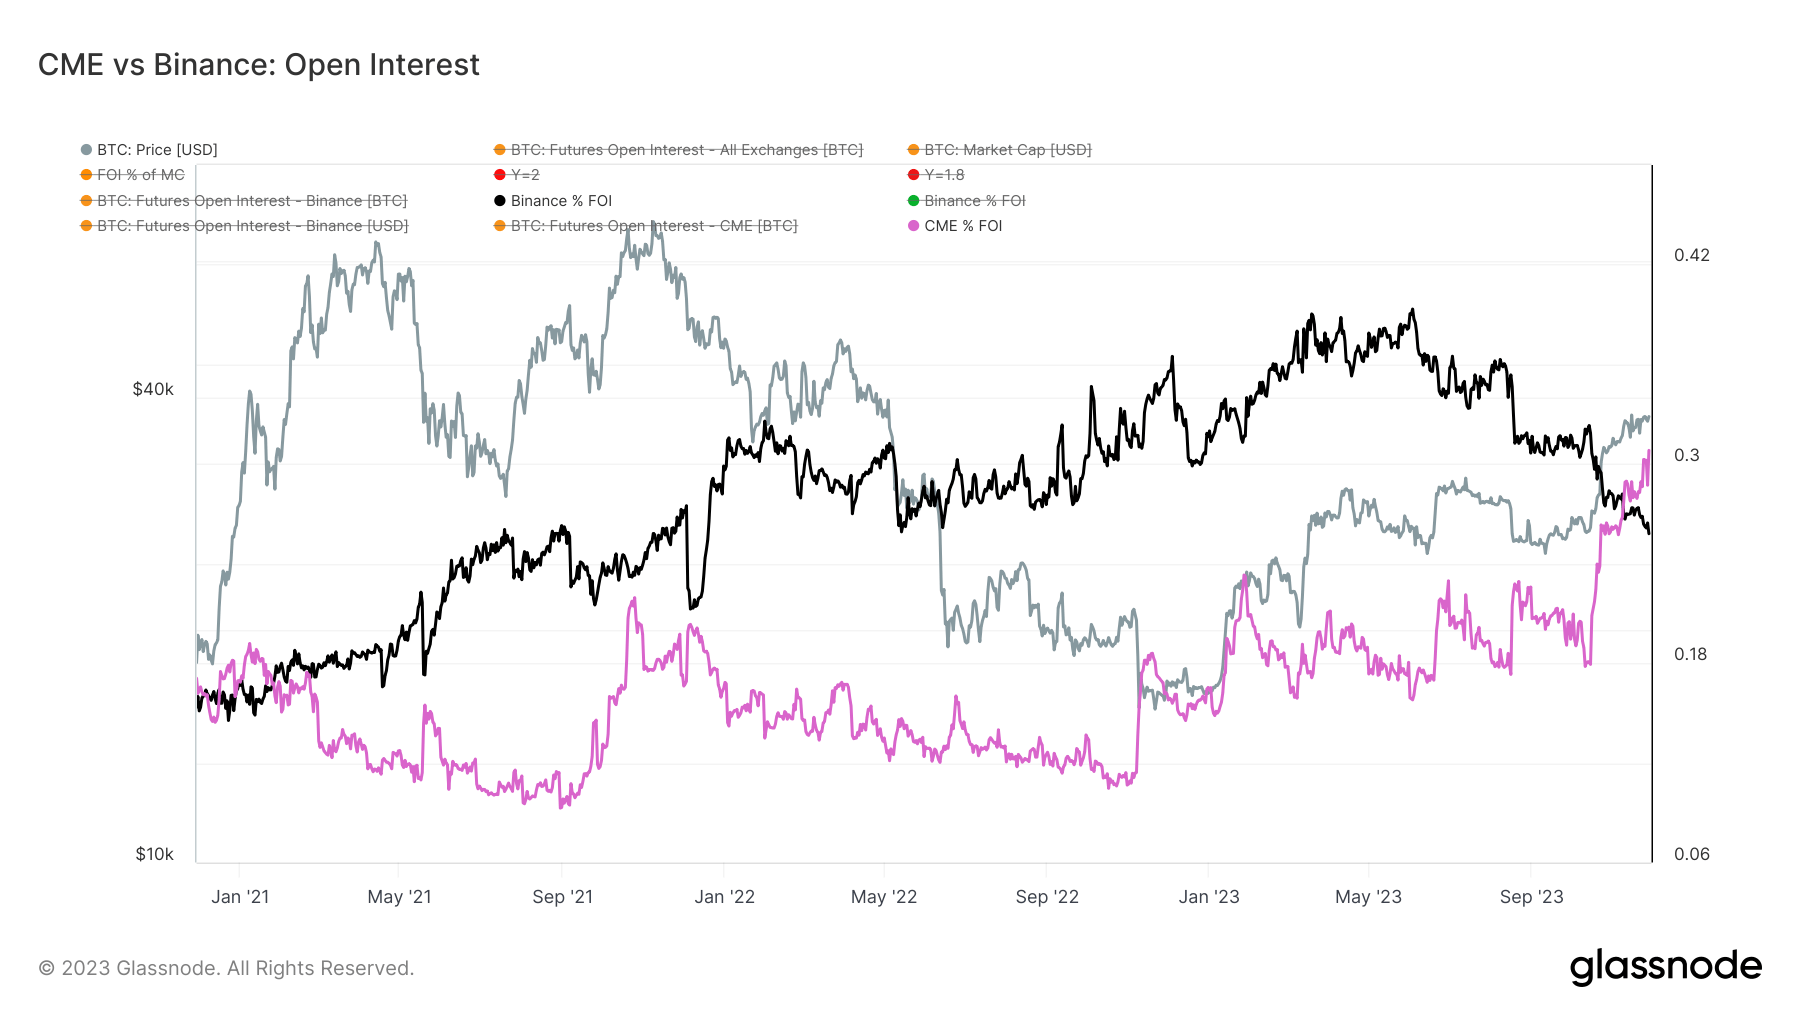1800x1013 pixels.
Task: Click the red dot next to Y=2
Action: pyautogui.click(x=500, y=175)
